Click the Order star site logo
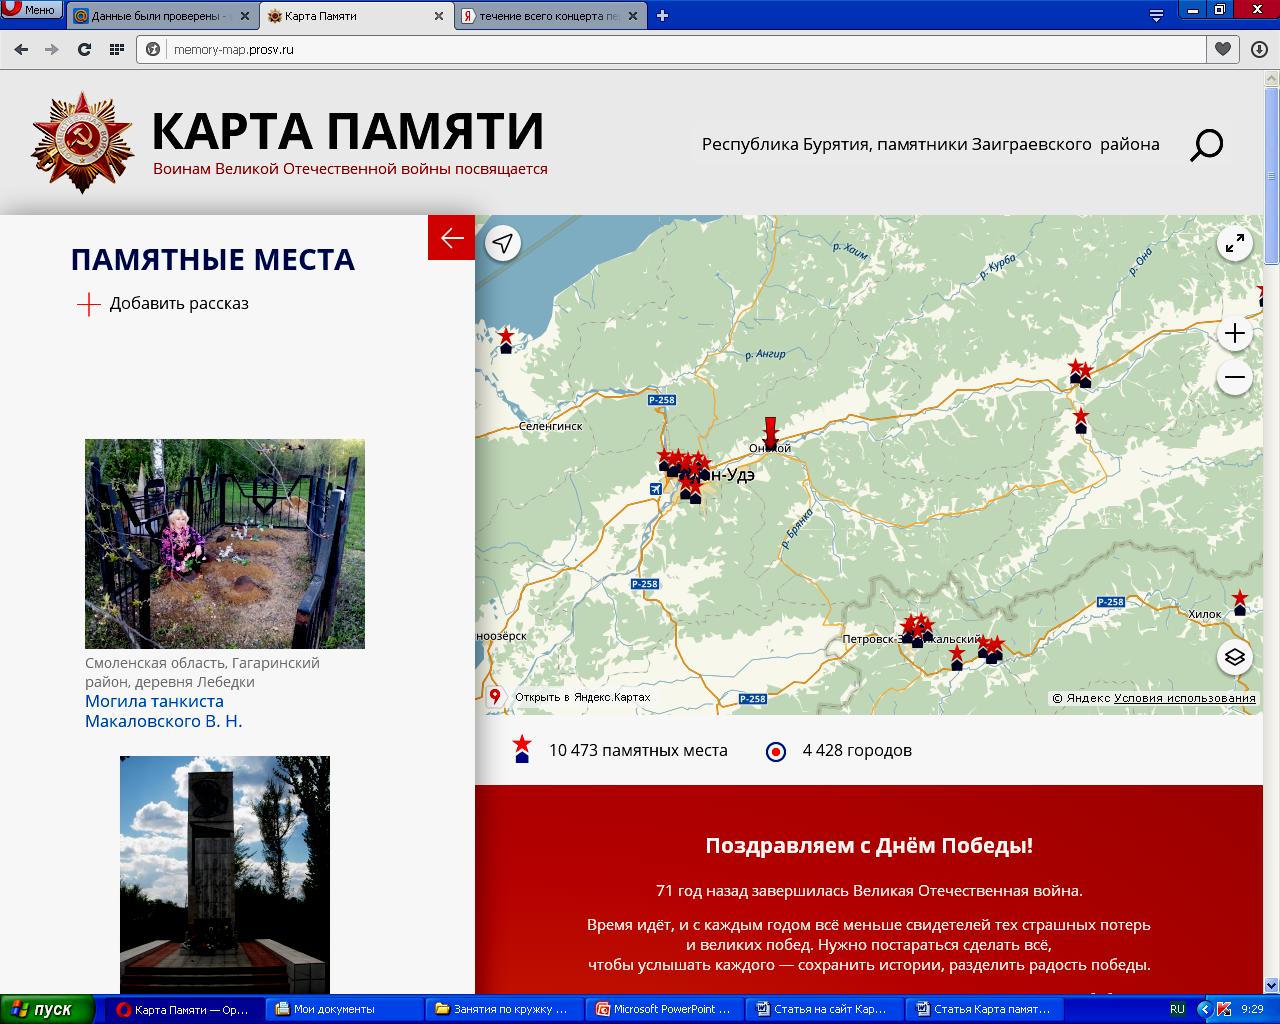This screenshot has height=1024, width=1280. click(82, 143)
